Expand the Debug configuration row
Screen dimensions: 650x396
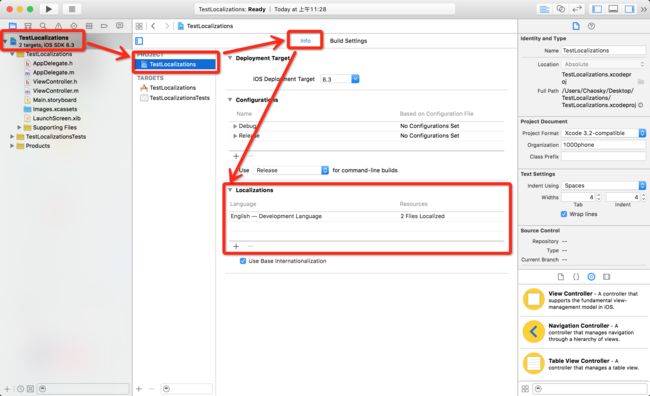point(235,126)
